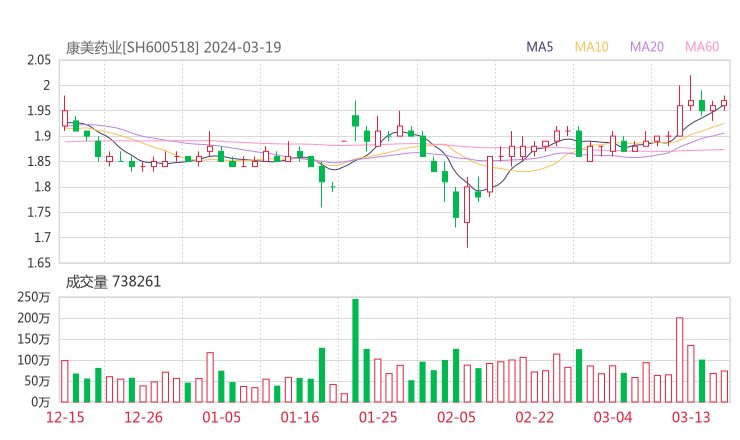The height and width of the screenshot is (440, 740).
Task: Click the MA60 legend label
Action: (702, 47)
